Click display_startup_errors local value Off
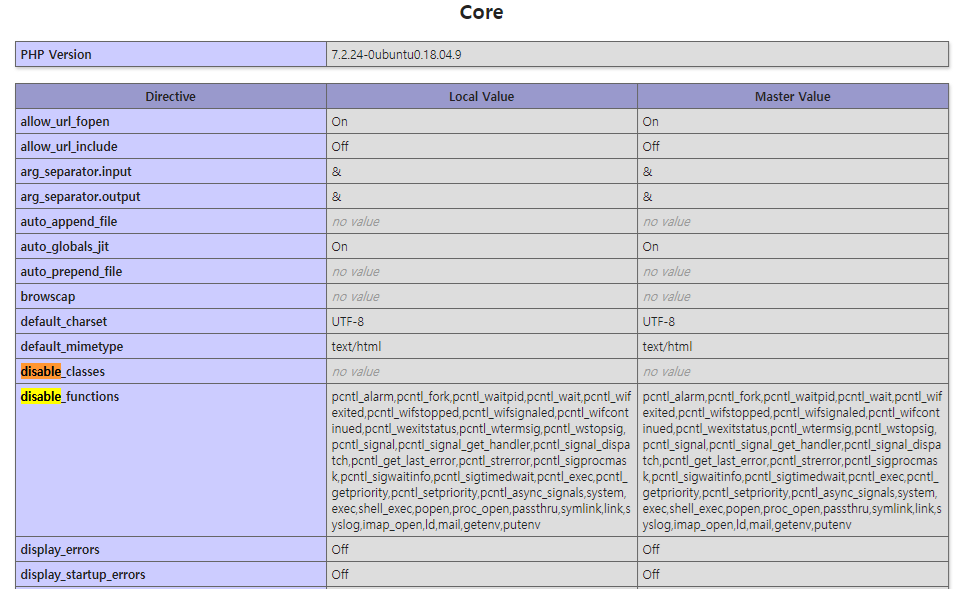961x589 pixels. click(340, 575)
